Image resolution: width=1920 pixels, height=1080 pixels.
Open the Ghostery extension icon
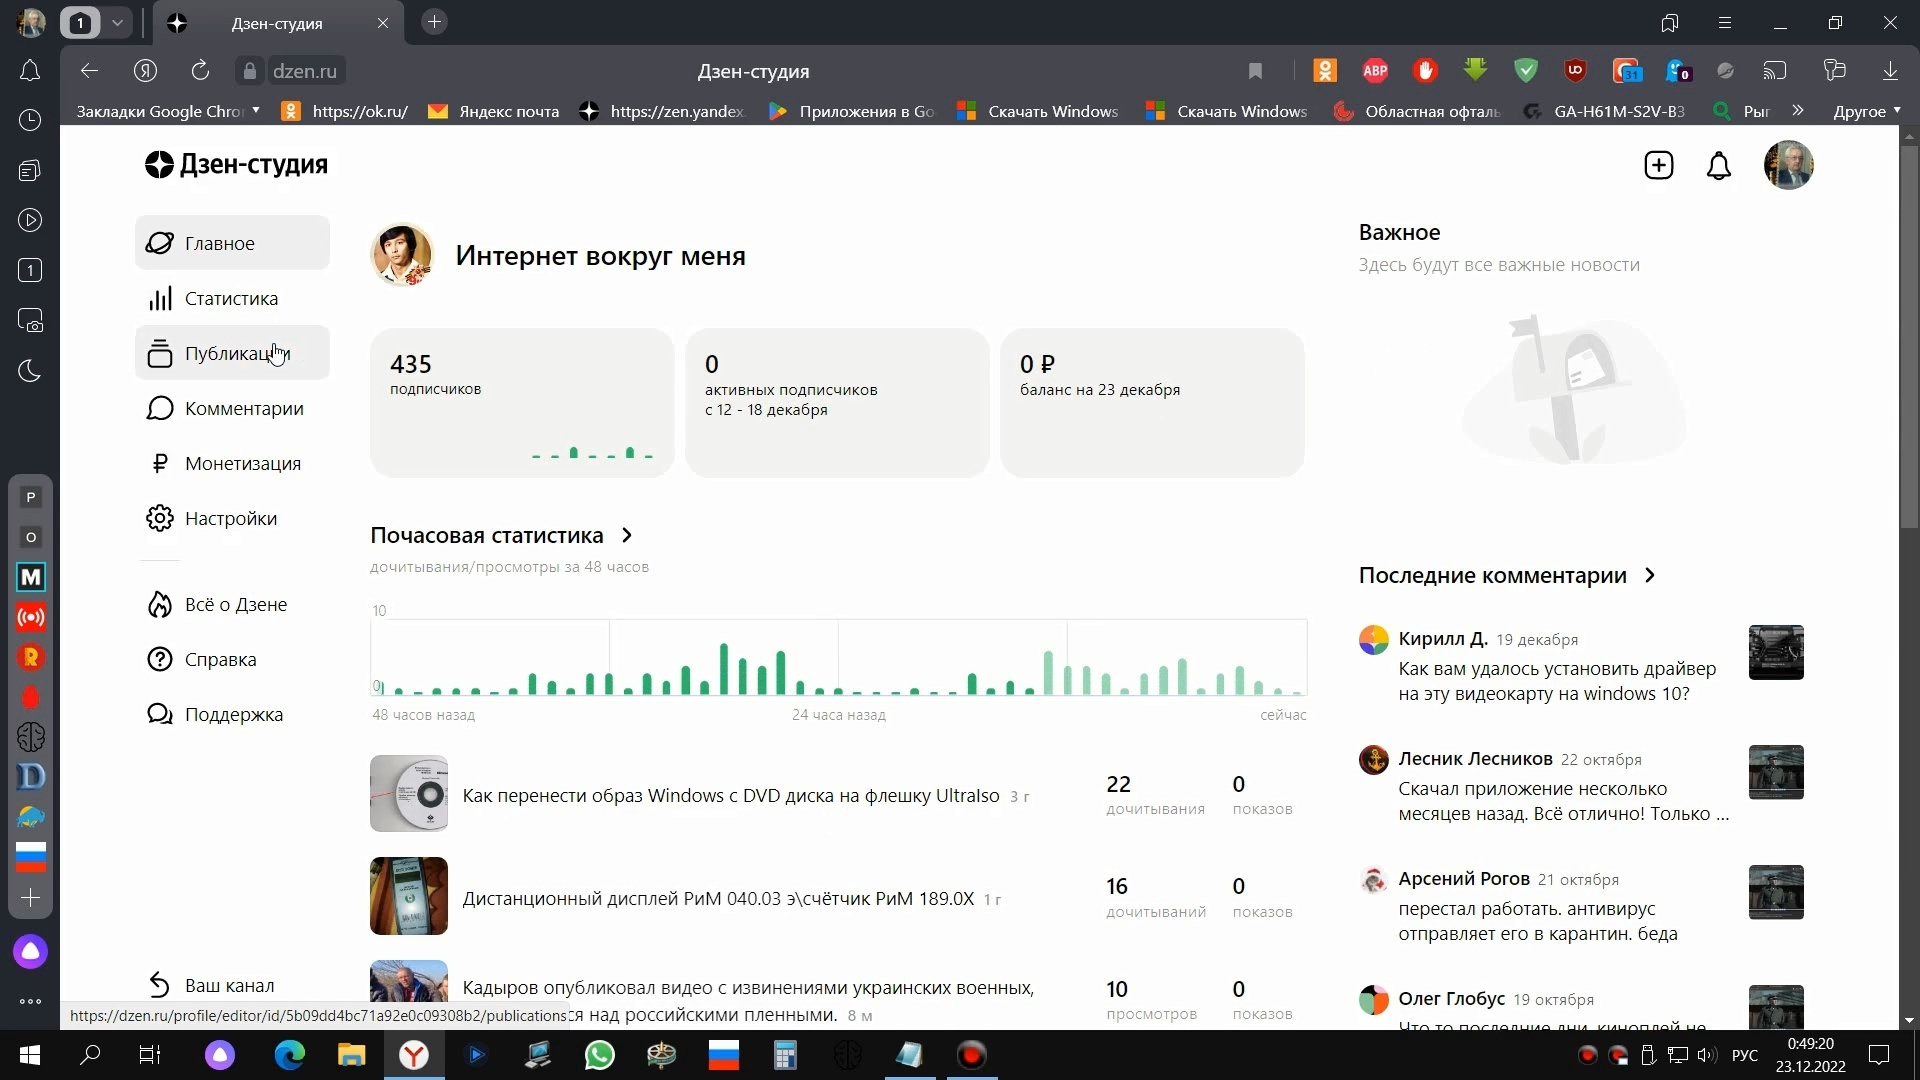(1677, 70)
